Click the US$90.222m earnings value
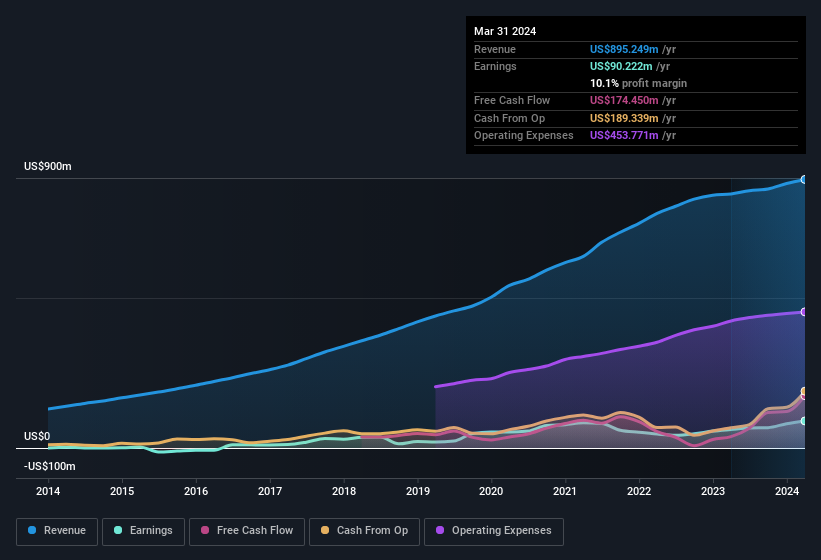 pos(621,66)
